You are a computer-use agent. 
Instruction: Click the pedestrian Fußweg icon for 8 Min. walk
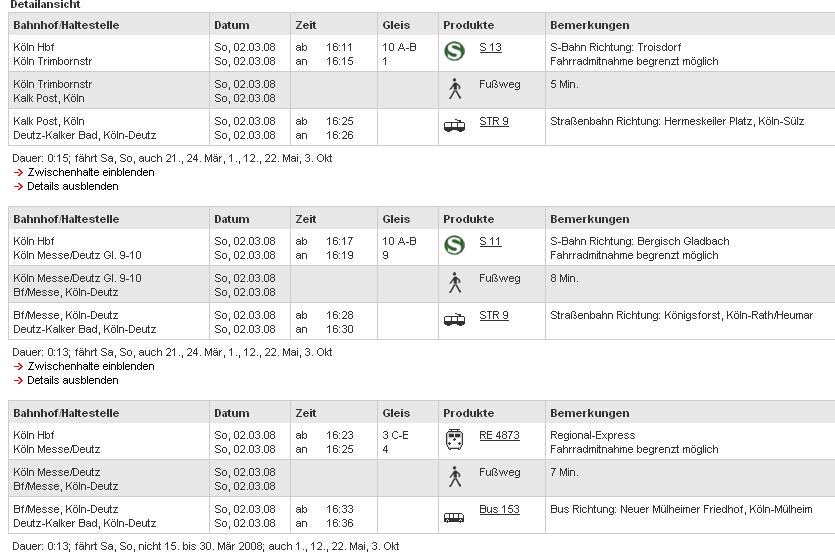[x=455, y=282]
